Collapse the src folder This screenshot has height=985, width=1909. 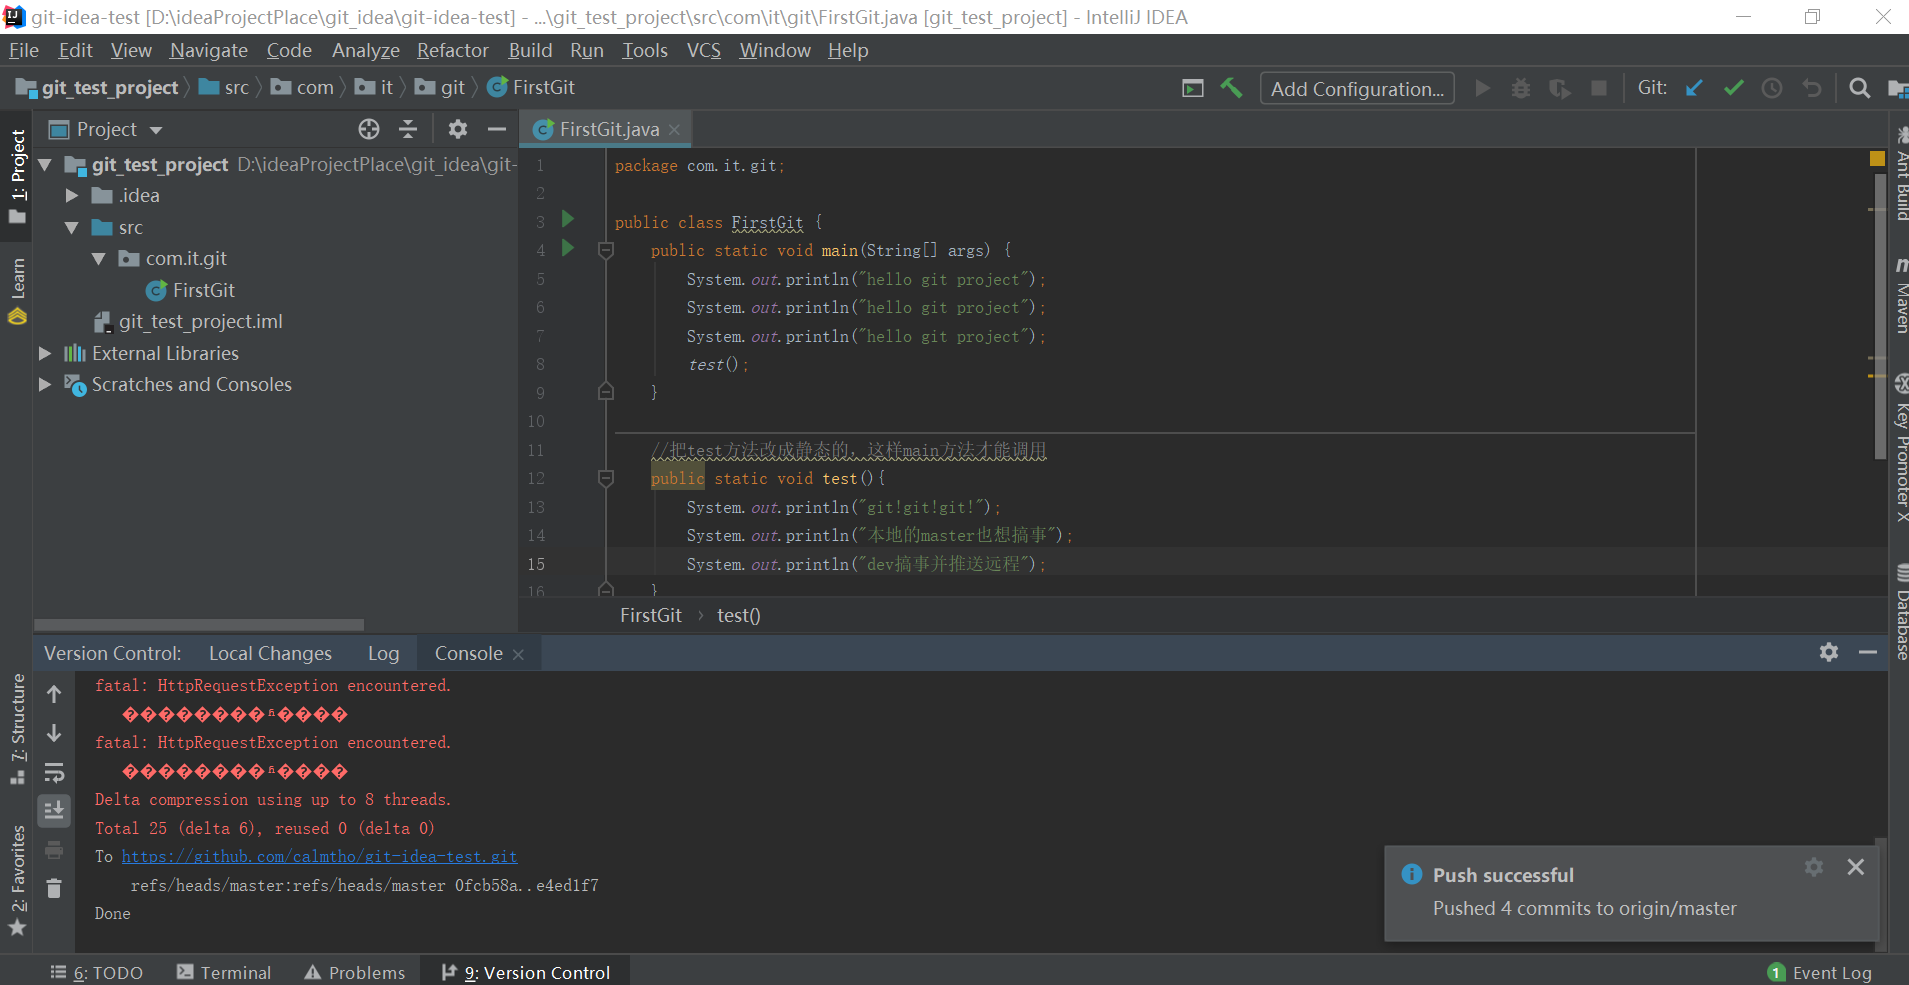click(x=72, y=227)
